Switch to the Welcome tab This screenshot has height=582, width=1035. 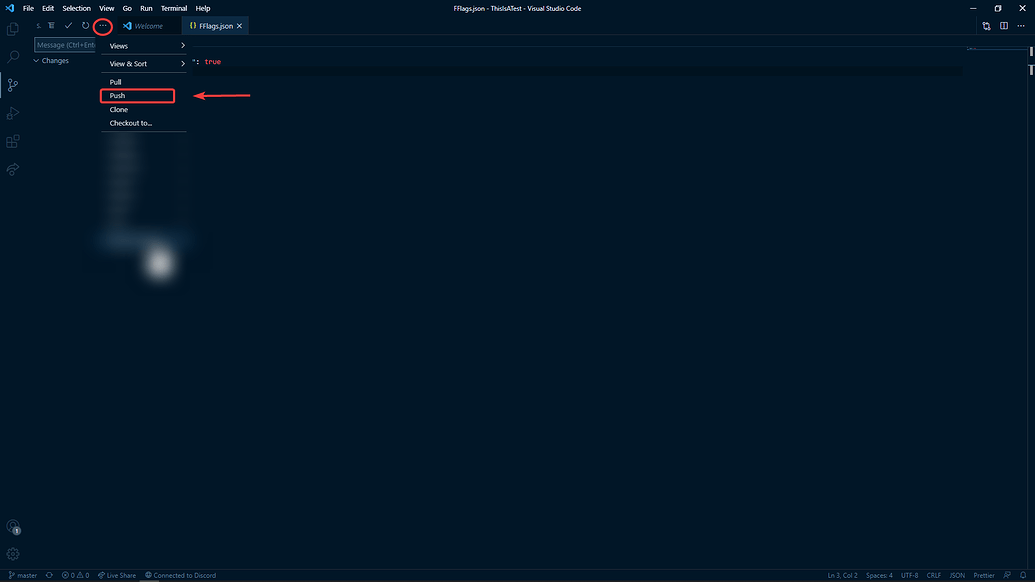click(x=149, y=26)
